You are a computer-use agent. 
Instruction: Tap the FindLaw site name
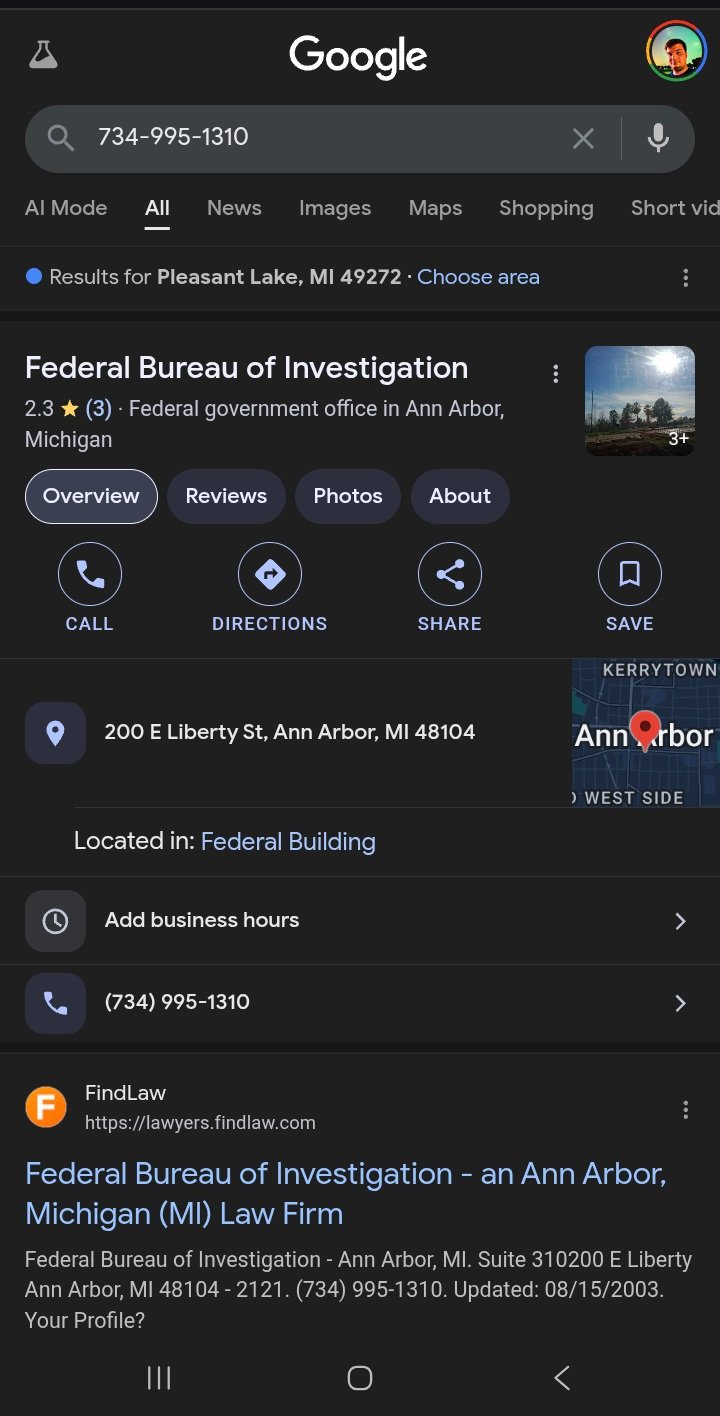125,1093
